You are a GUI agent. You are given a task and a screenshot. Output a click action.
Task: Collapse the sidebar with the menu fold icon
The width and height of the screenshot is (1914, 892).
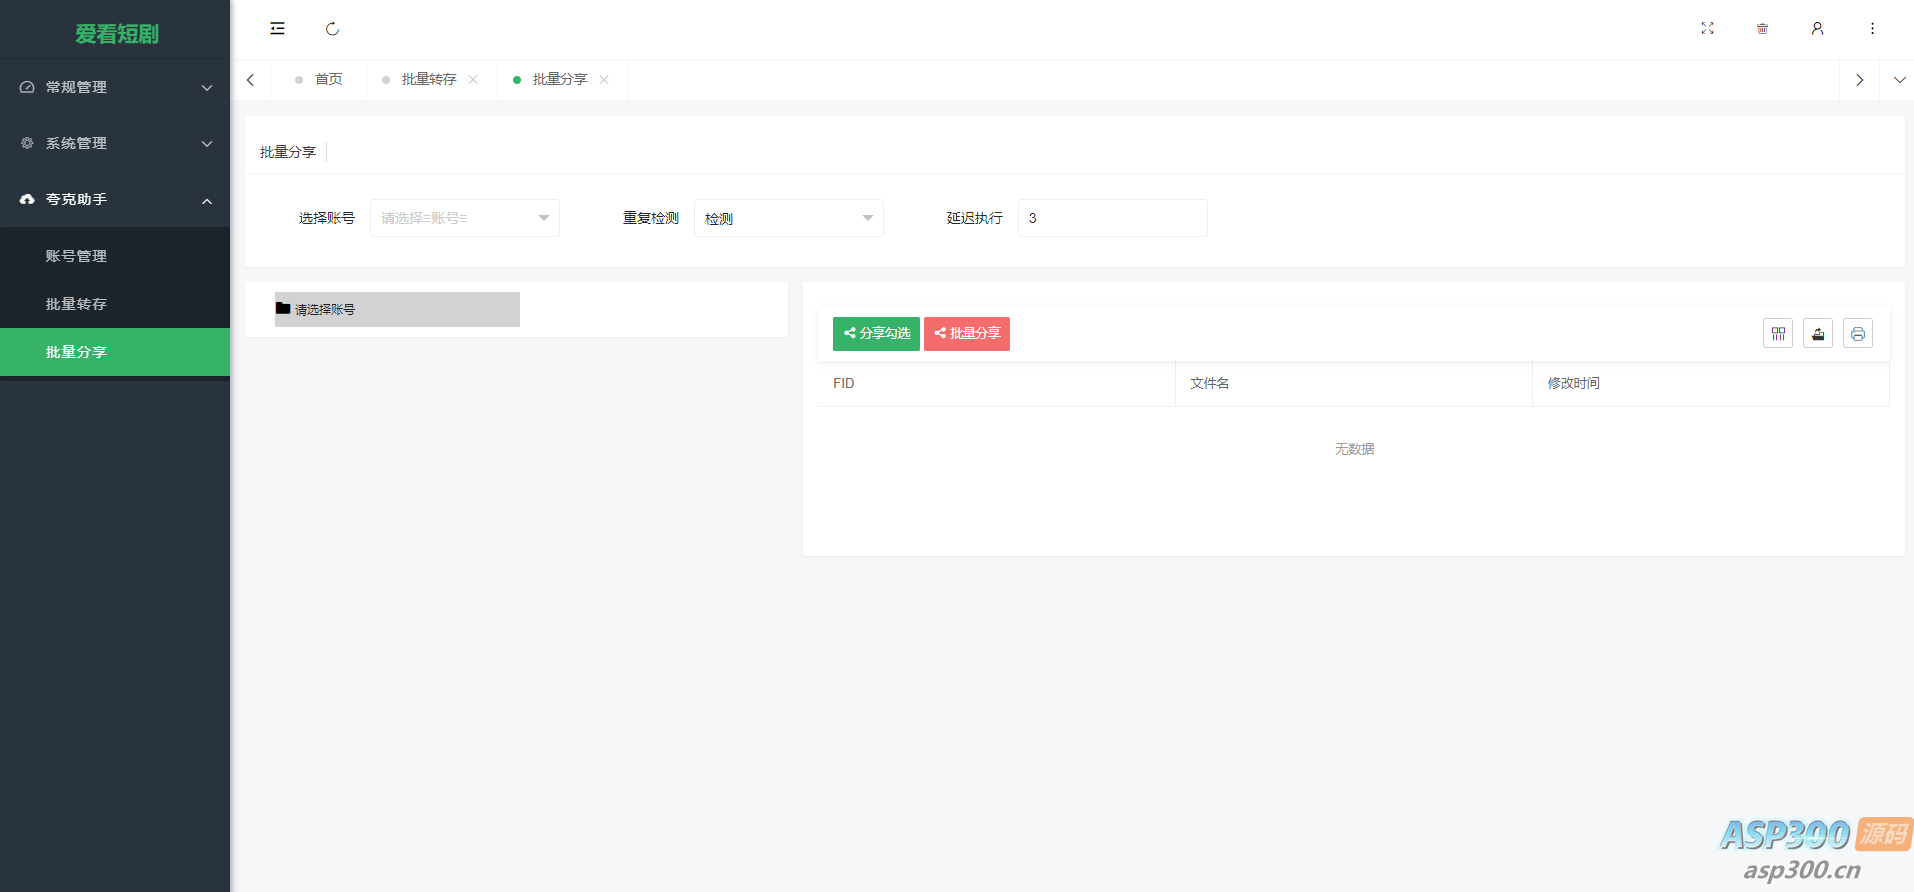(277, 29)
